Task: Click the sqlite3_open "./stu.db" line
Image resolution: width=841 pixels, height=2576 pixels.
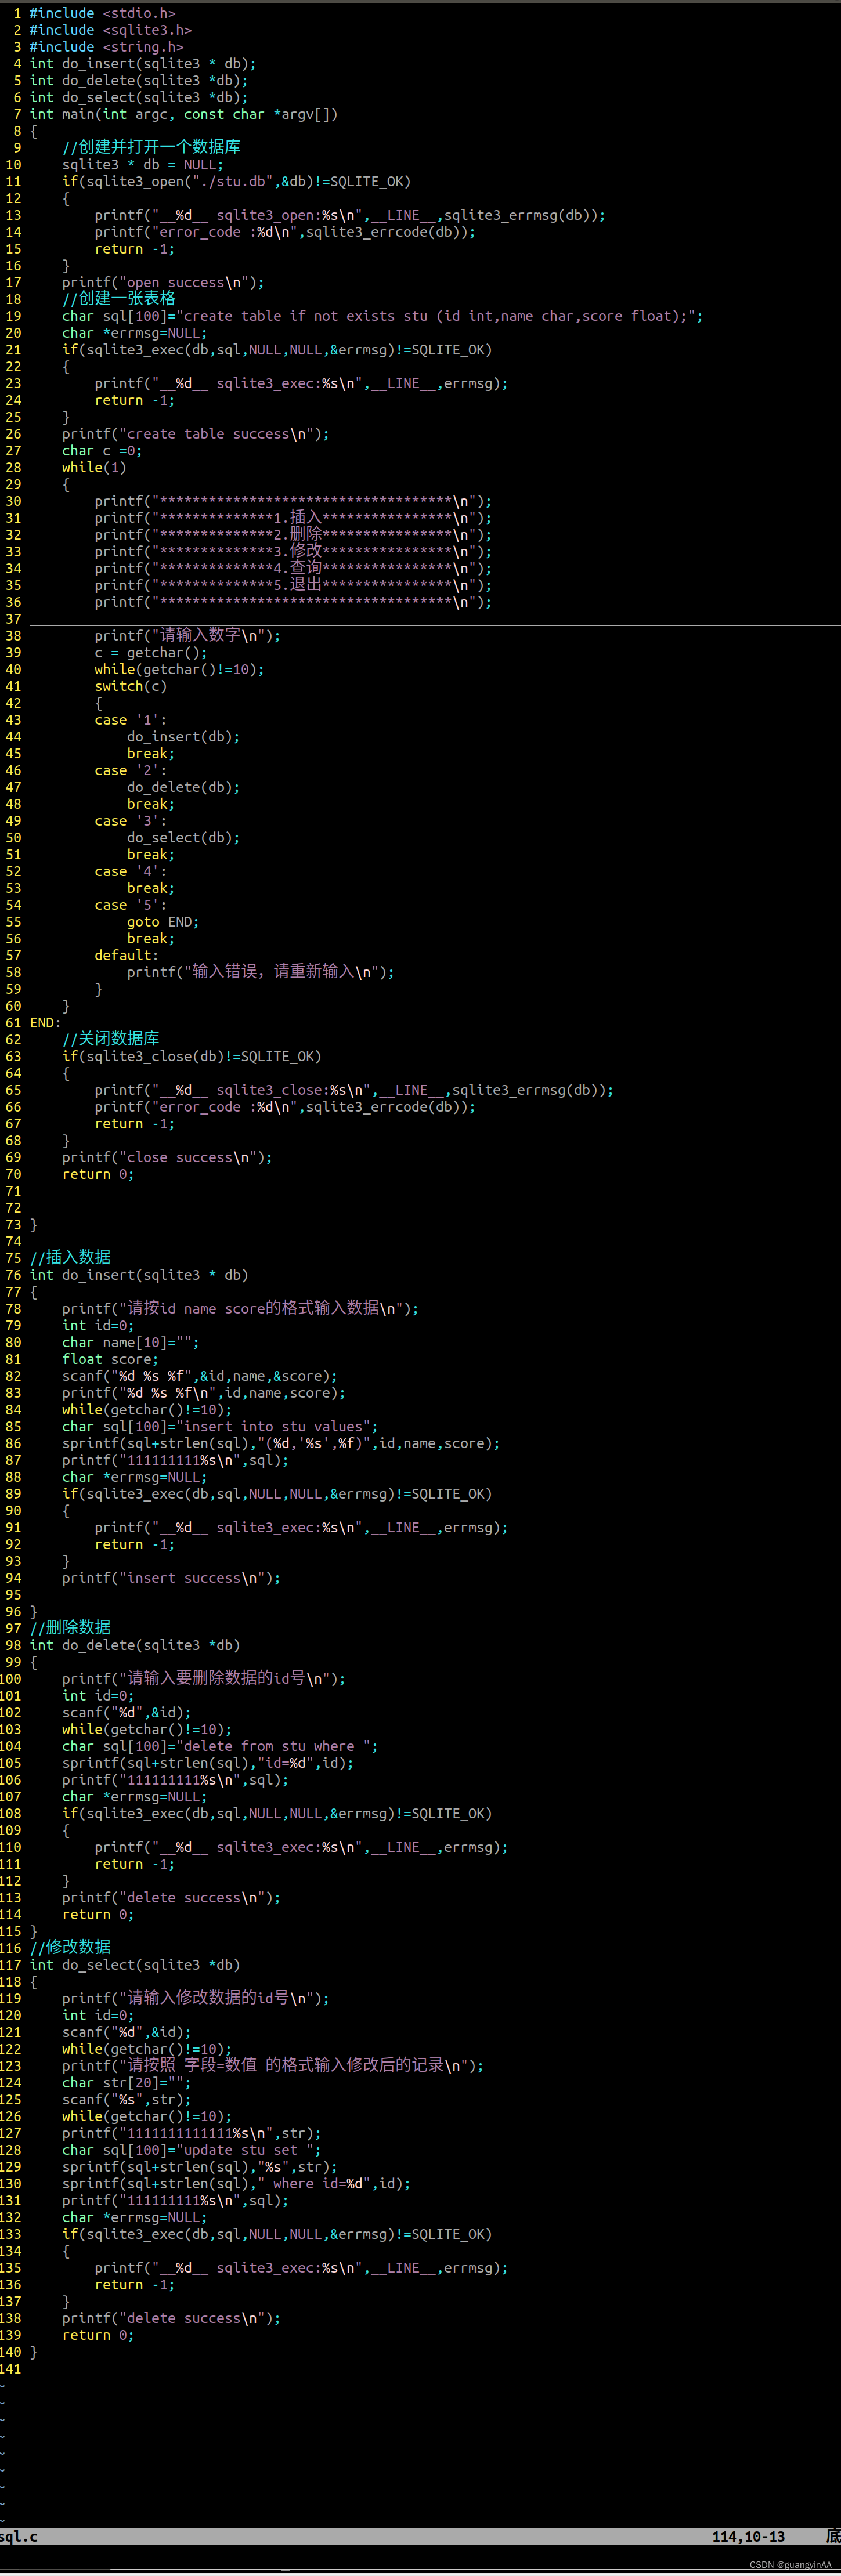Action: [x=236, y=181]
